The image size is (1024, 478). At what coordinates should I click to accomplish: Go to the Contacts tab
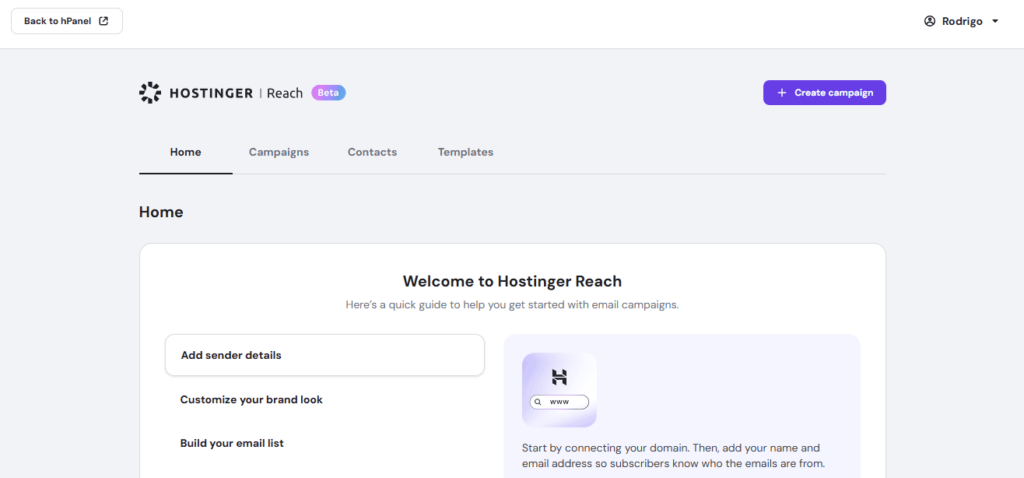372,152
